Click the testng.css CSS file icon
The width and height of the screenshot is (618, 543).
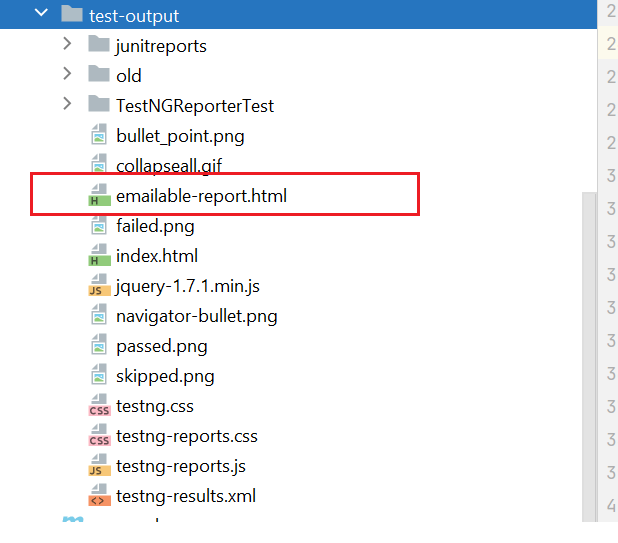99,405
